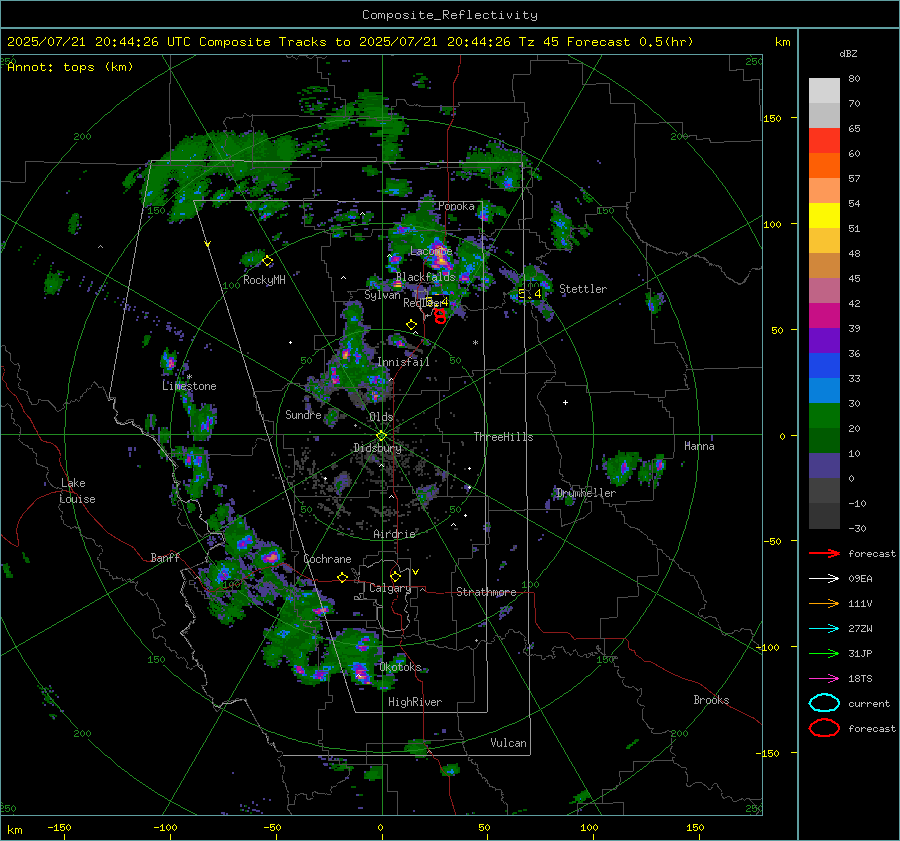Click the Innisfail city label
This screenshot has height=841, width=900.
(x=403, y=362)
